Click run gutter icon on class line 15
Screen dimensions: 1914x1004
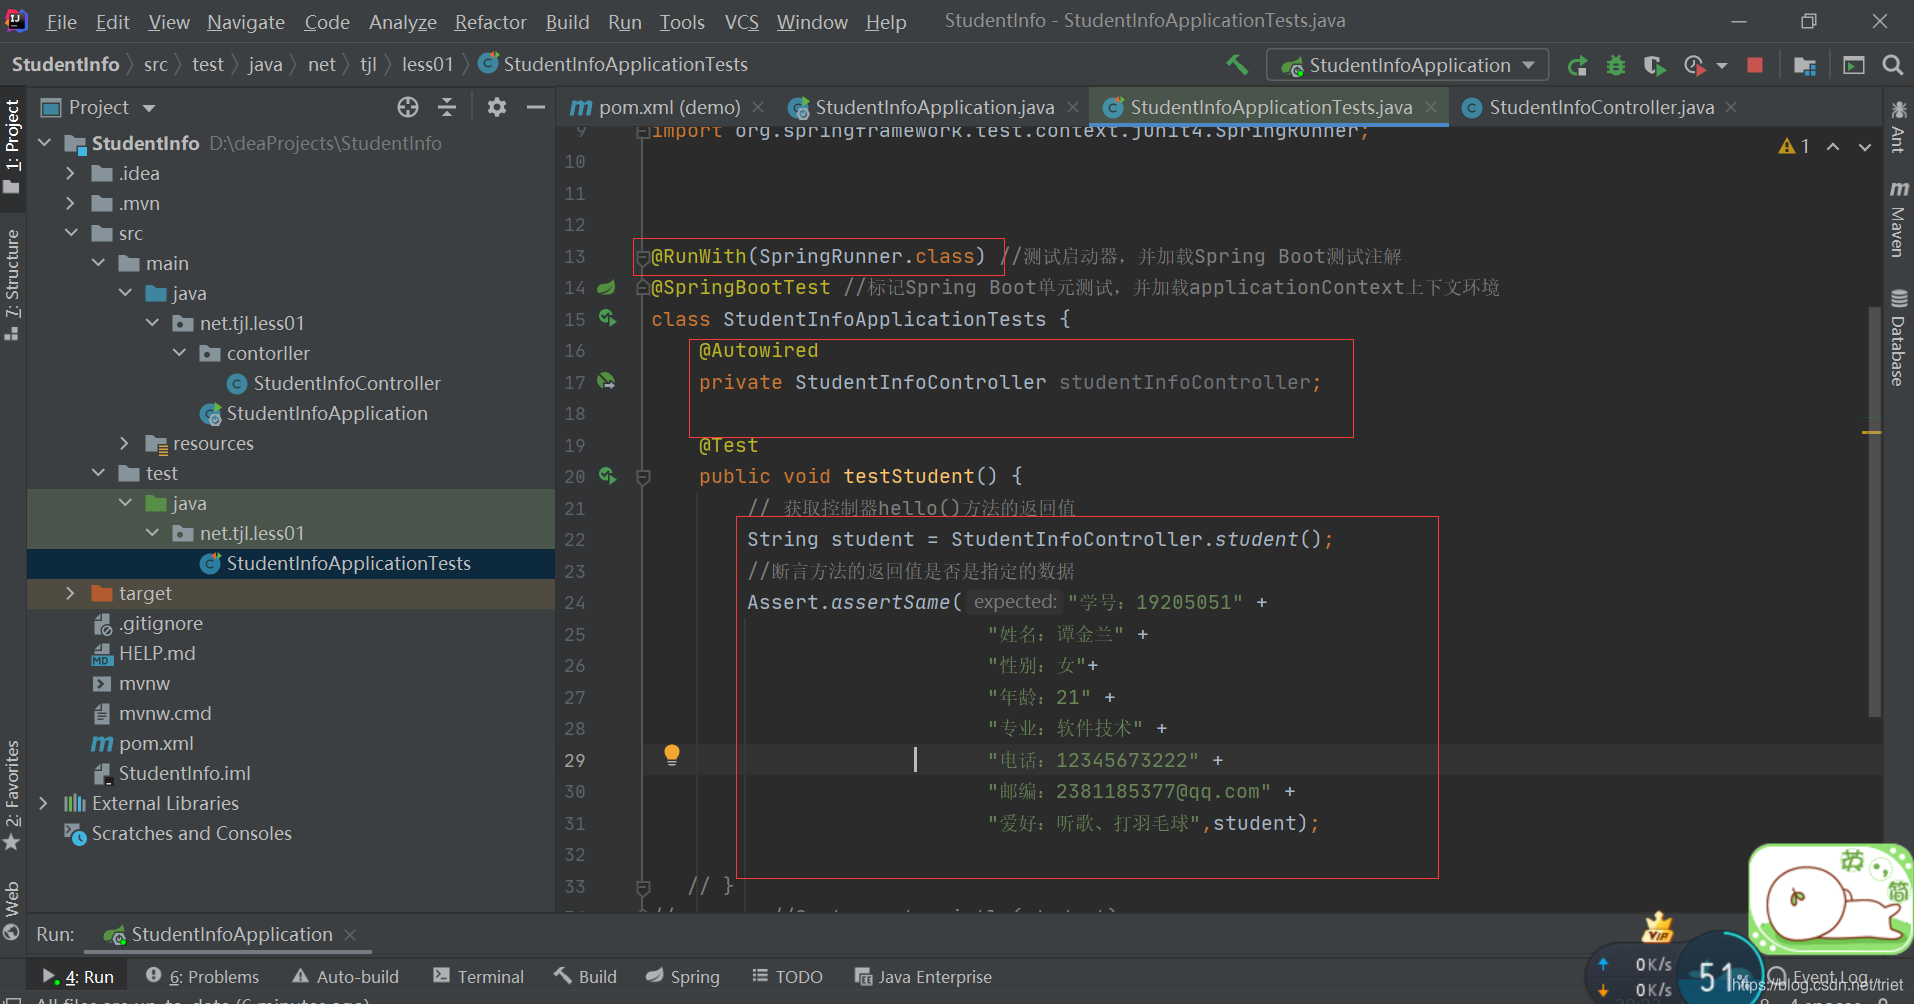pos(607,318)
